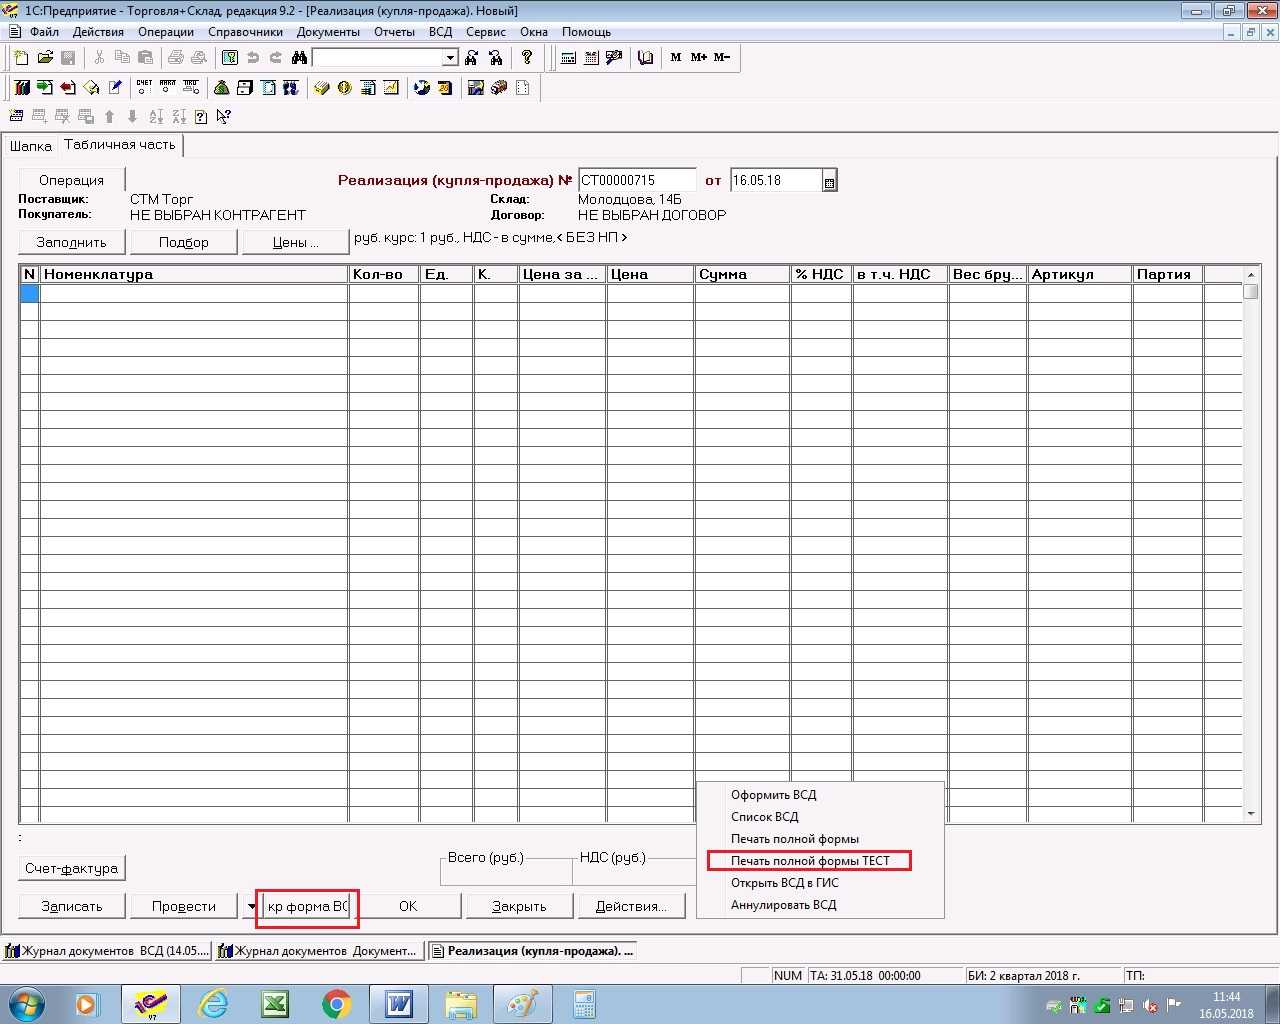Click the globe toolbar icon
The width and height of the screenshot is (1280, 1024).
point(421,88)
